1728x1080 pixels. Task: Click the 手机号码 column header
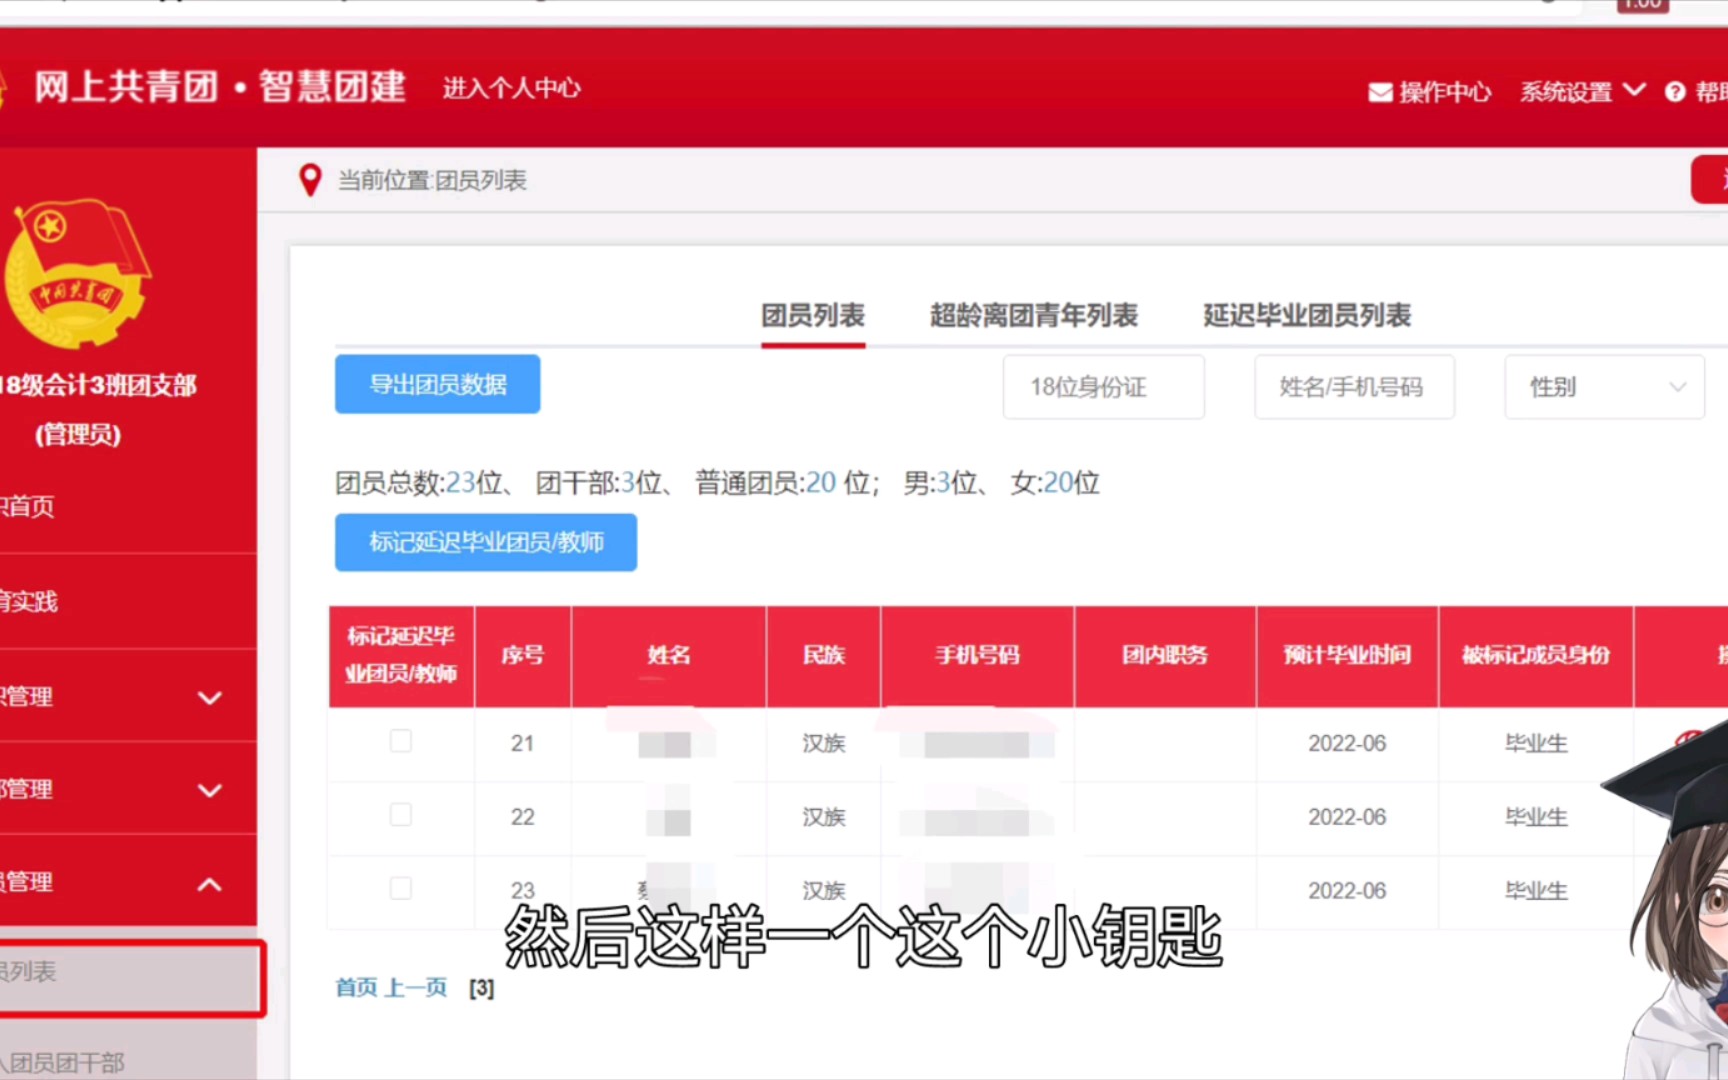(x=978, y=656)
